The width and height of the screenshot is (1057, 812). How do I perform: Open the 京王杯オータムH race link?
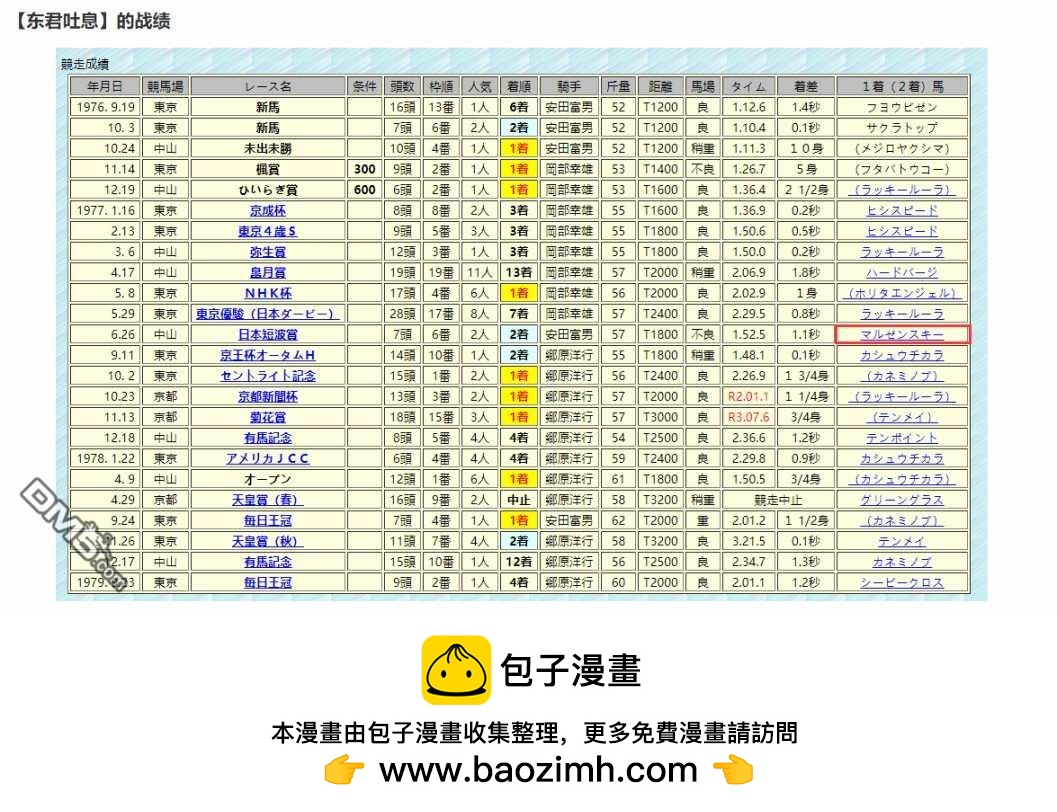[268, 355]
